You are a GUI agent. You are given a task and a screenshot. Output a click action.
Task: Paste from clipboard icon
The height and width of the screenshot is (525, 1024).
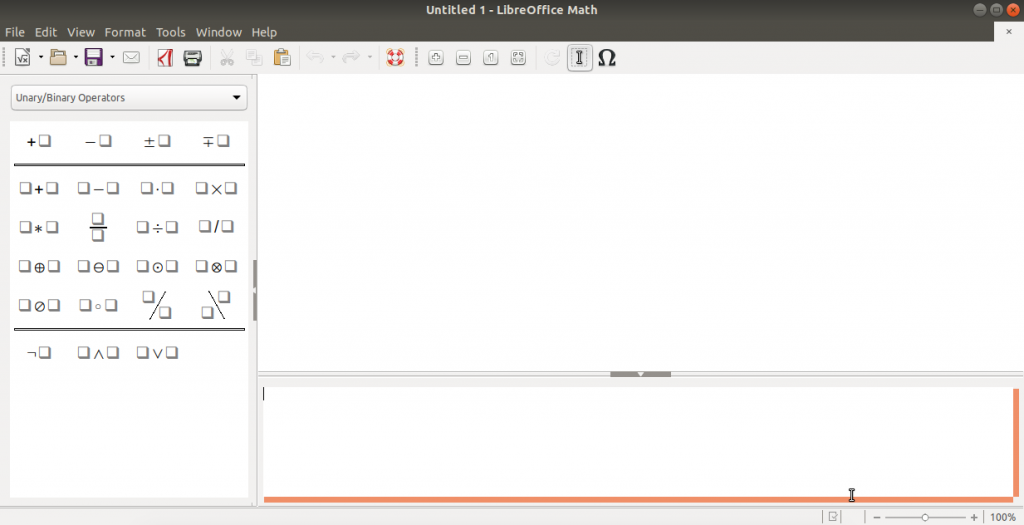pos(282,57)
